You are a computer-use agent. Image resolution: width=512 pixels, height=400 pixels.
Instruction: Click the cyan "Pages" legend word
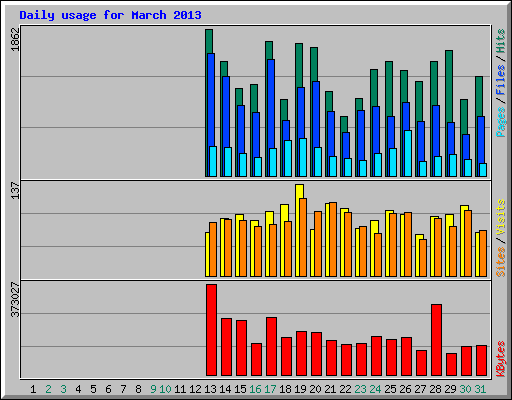(x=500, y=122)
